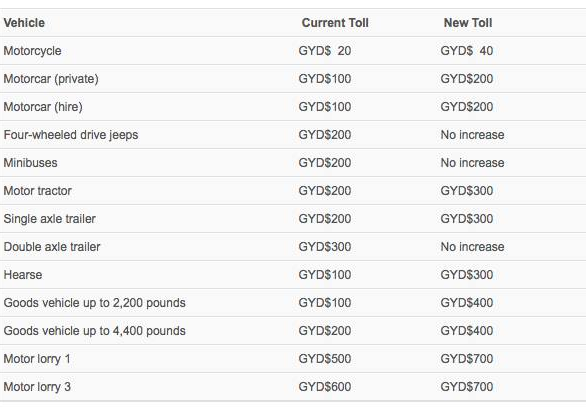
Task: Select the Motorcar (hire) cell
Action: (43, 107)
